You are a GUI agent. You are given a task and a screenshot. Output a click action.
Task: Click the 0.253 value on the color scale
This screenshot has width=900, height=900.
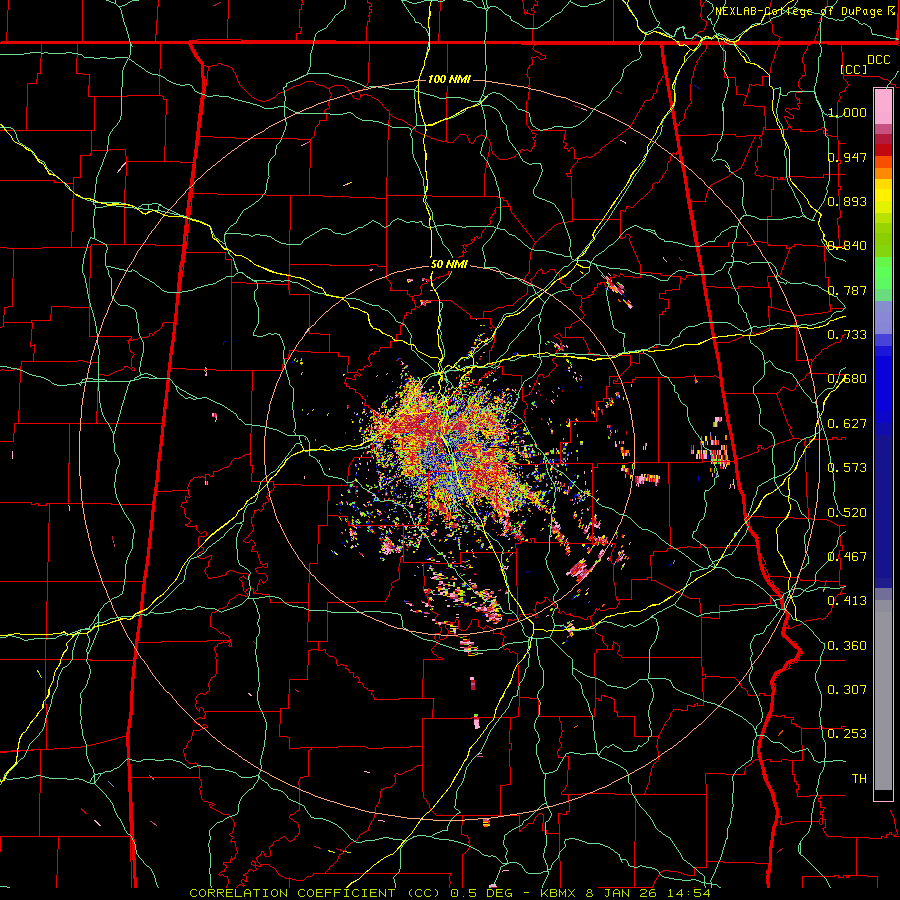coord(847,734)
